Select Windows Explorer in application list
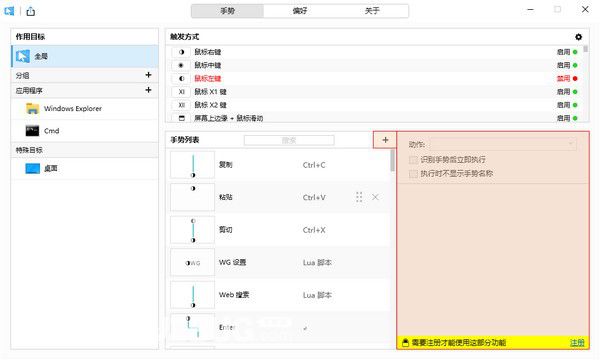Image resolution: width=600 pixels, height=360 pixels. tap(85, 109)
